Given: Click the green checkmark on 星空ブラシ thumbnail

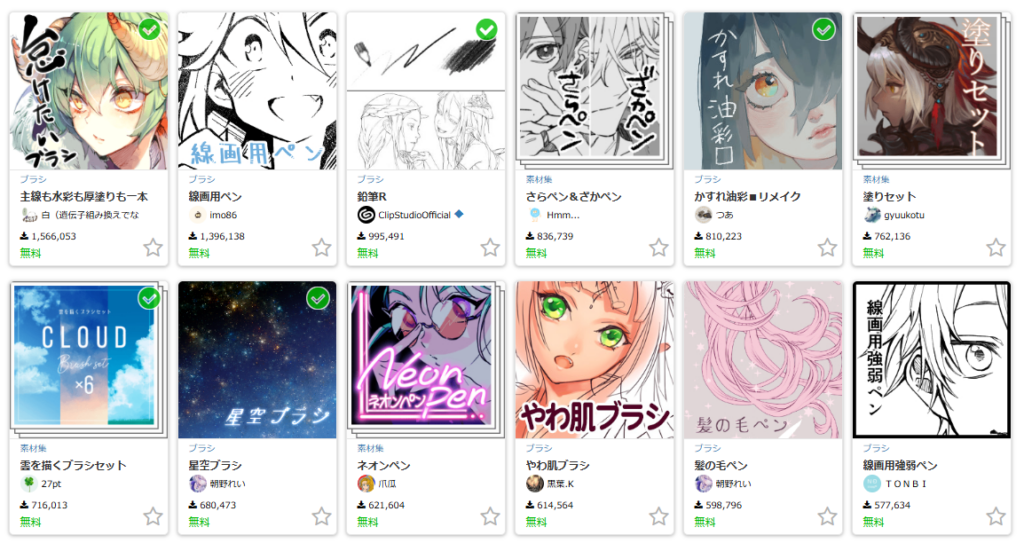Looking at the screenshot, I should coord(318,299).
